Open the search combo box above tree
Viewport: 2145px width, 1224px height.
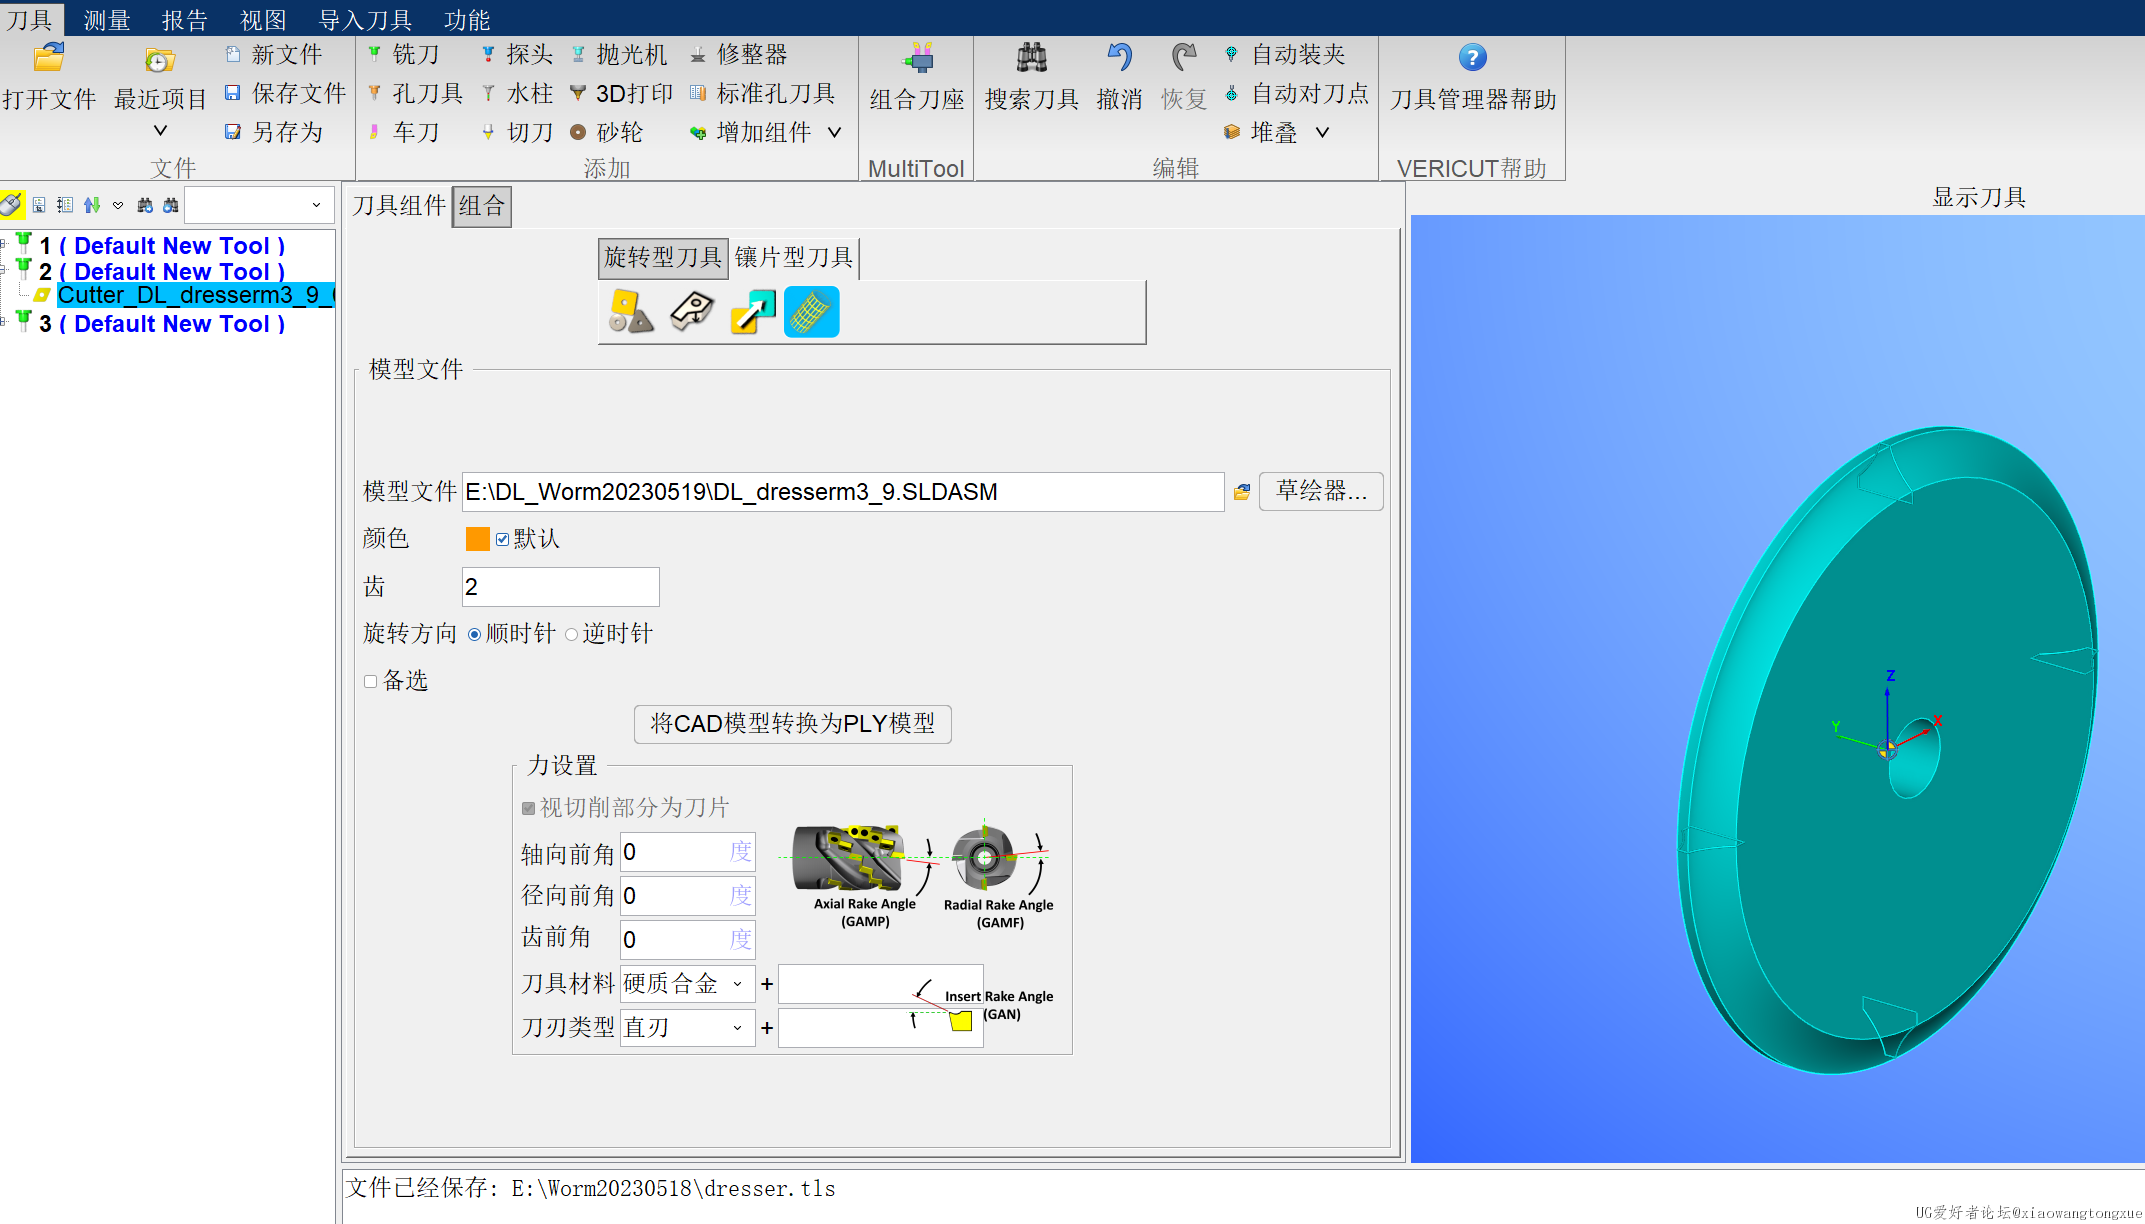point(259,205)
